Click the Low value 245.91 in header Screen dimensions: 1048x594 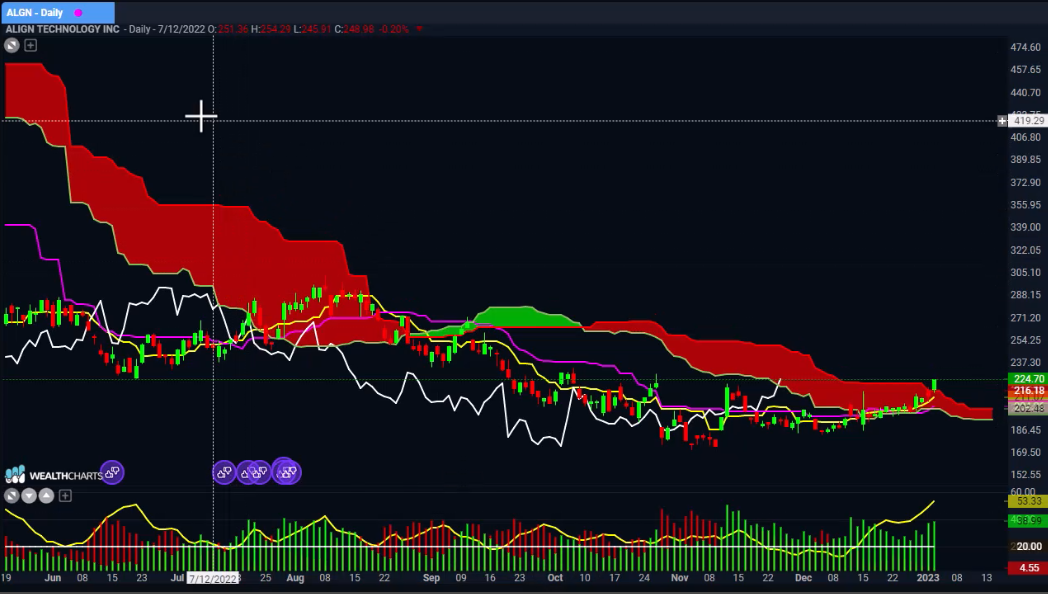tap(316, 29)
